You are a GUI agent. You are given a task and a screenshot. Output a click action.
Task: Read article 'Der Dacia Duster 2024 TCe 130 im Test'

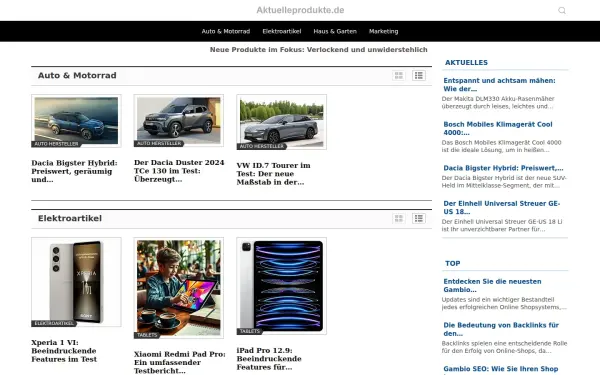(179, 171)
